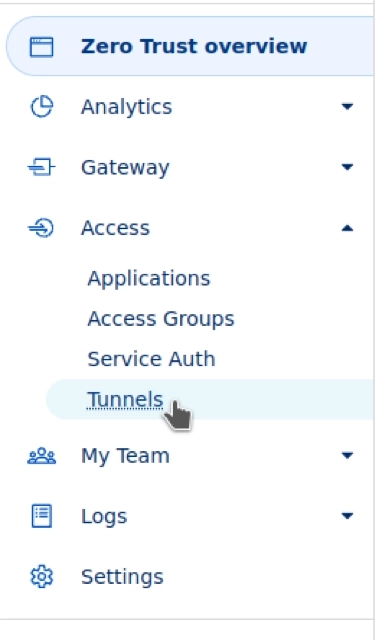Click the Analytics pie chart icon
Viewport: 391px width, 640px height.
click(42, 107)
